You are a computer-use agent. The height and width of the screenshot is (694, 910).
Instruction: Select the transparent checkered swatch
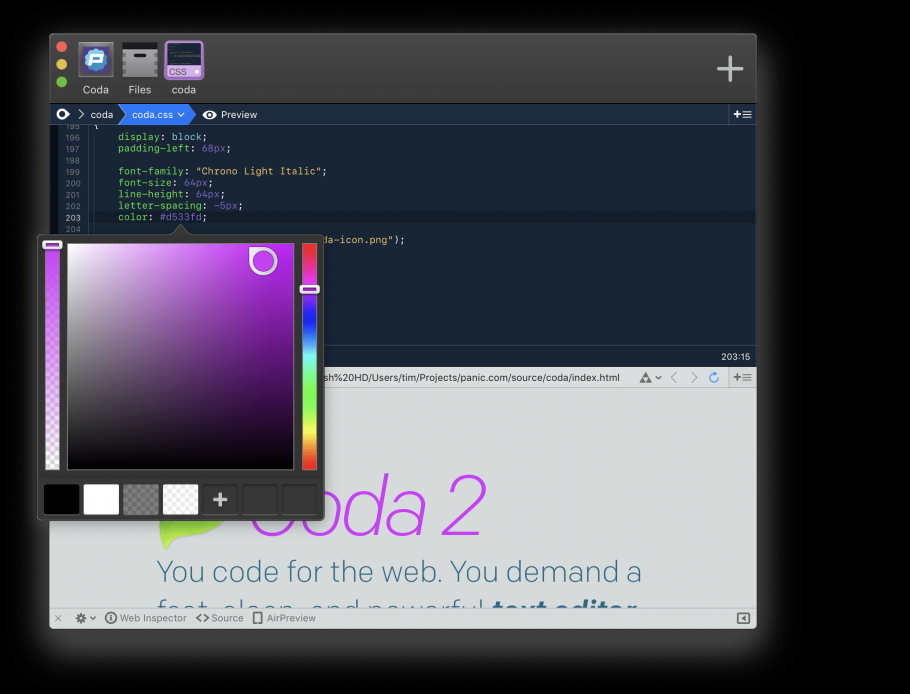(180, 499)
